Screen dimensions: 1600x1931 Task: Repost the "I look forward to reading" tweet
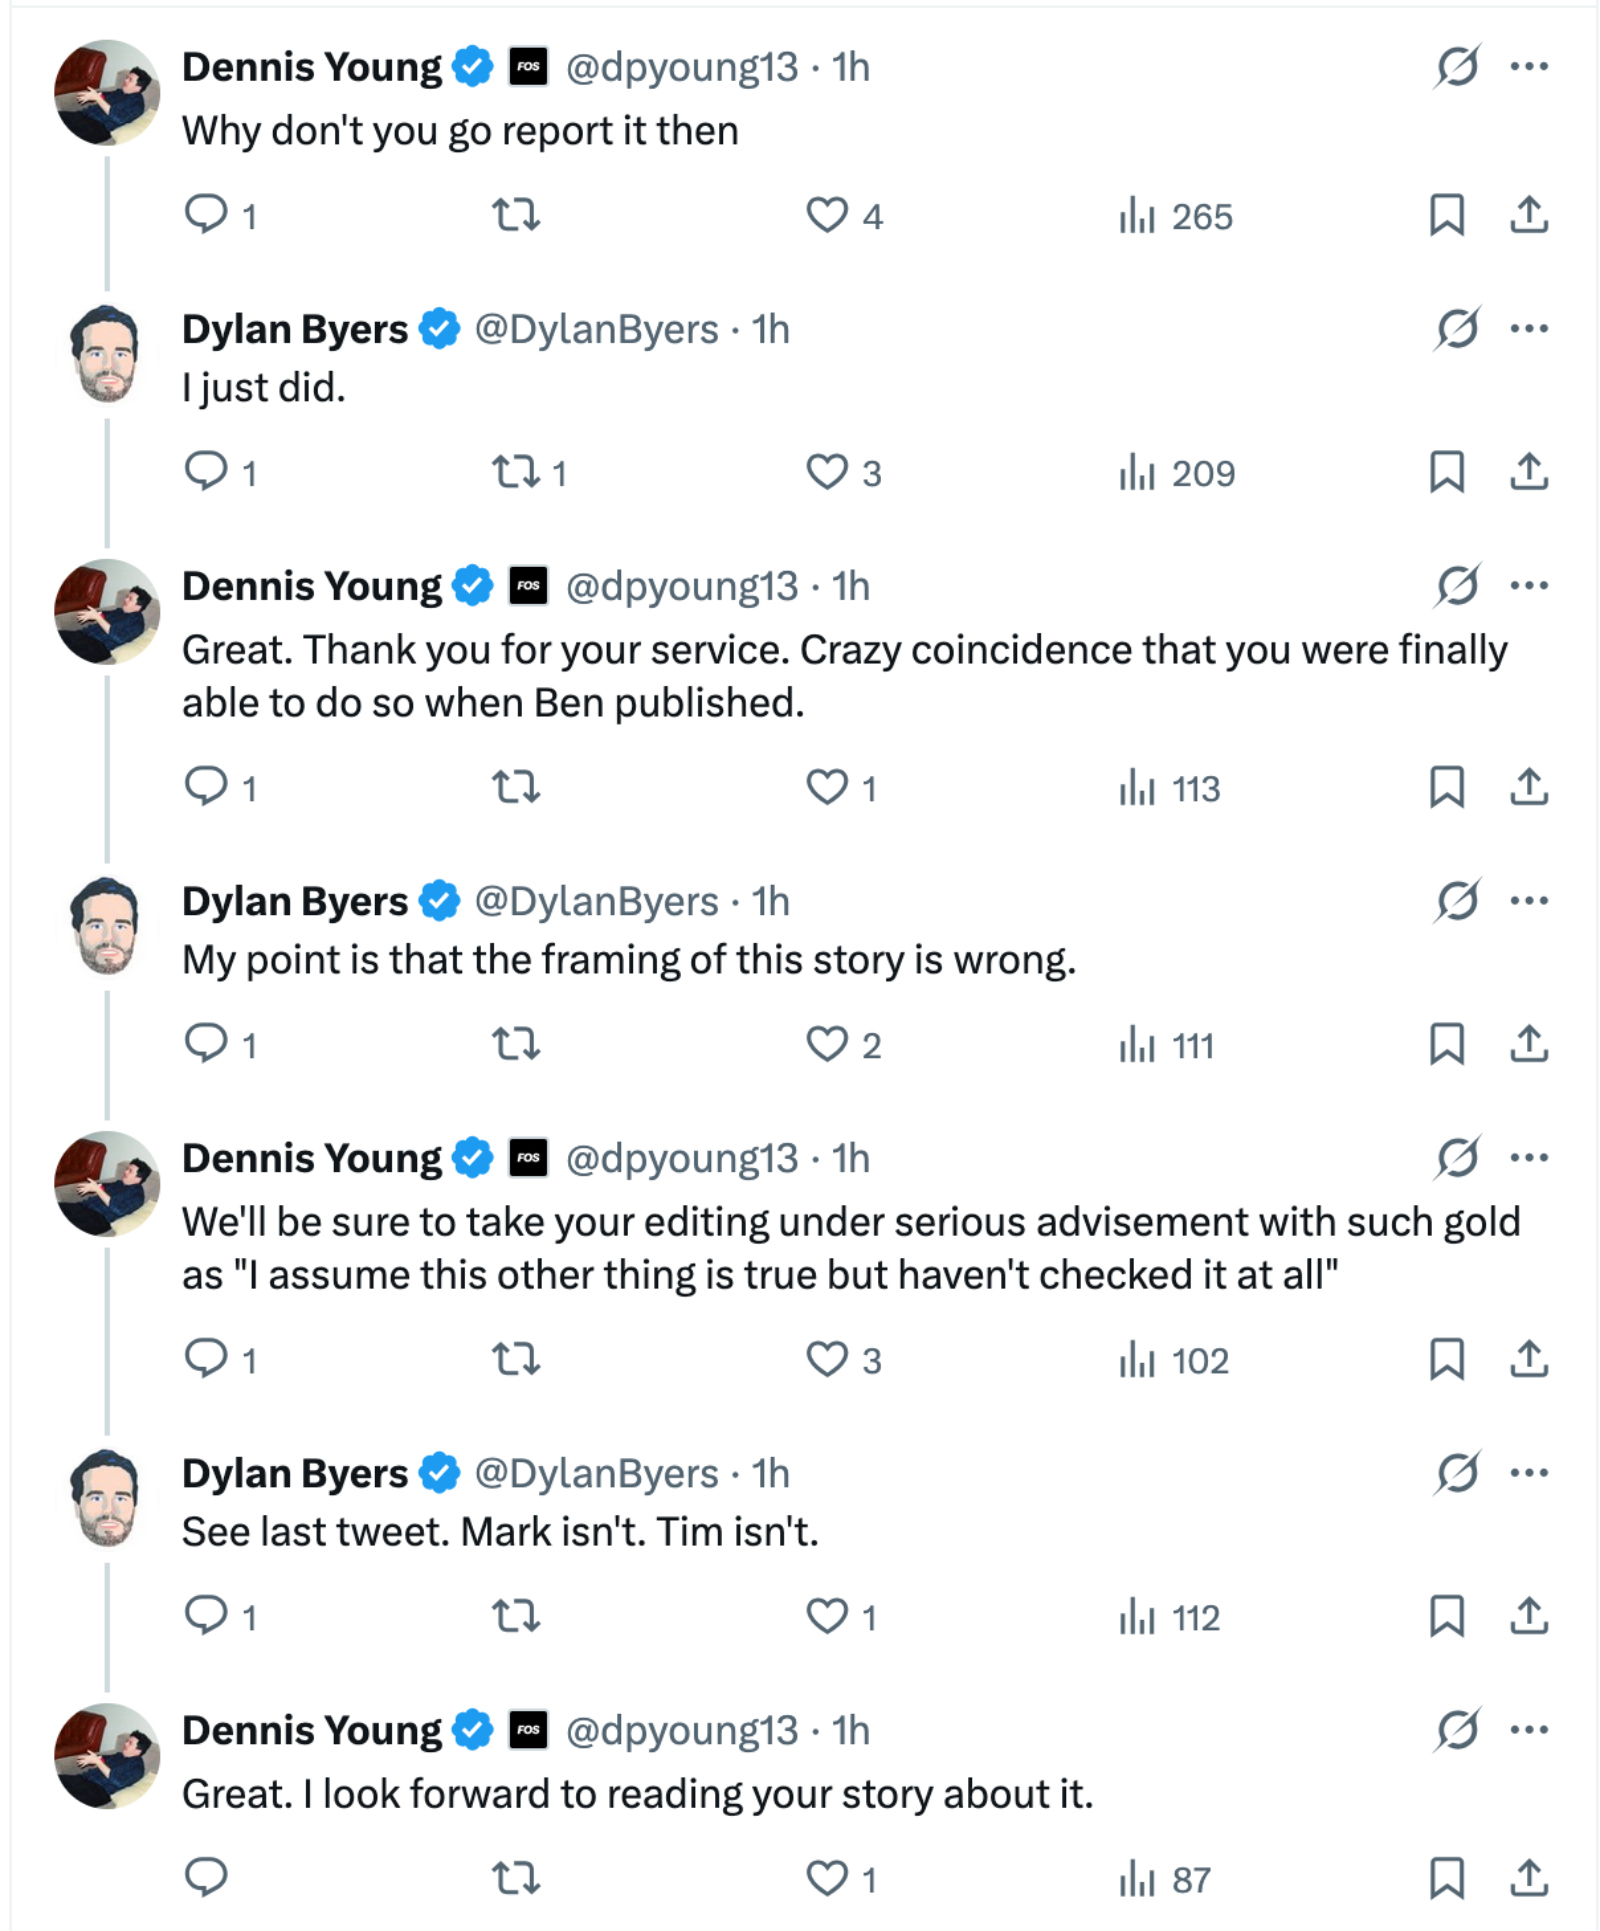point(516,1878)
